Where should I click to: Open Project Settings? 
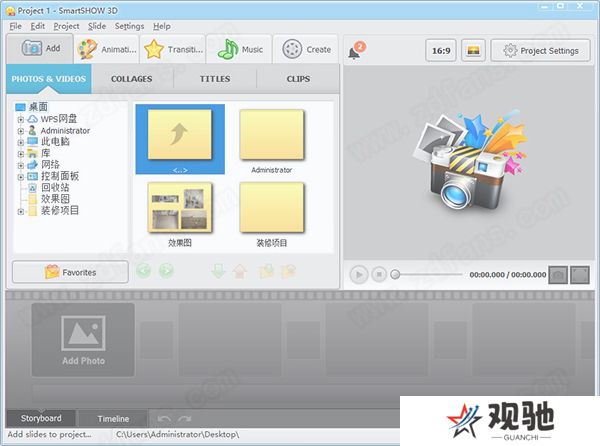point(541,50)
